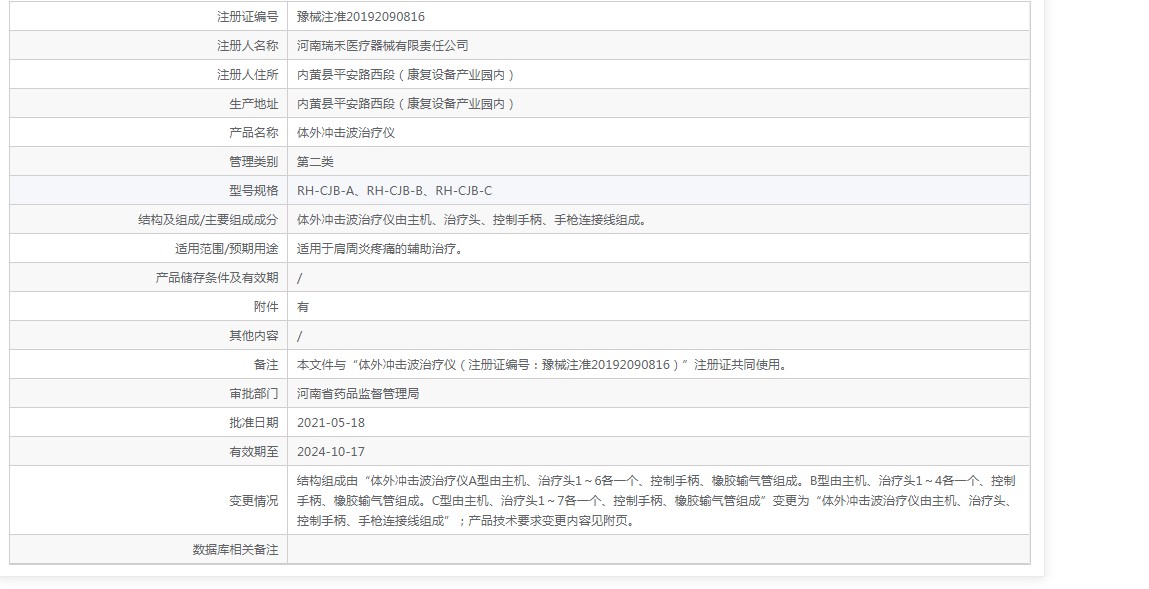Click the 数据库相关备注 label

coord(235,550)
